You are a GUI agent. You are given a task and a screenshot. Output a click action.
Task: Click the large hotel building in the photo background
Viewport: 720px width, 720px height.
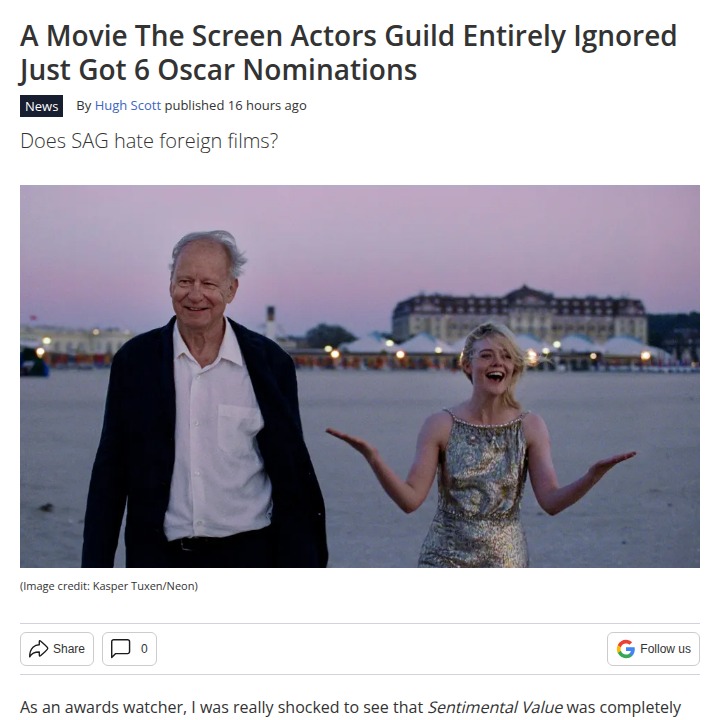(520, 315)
